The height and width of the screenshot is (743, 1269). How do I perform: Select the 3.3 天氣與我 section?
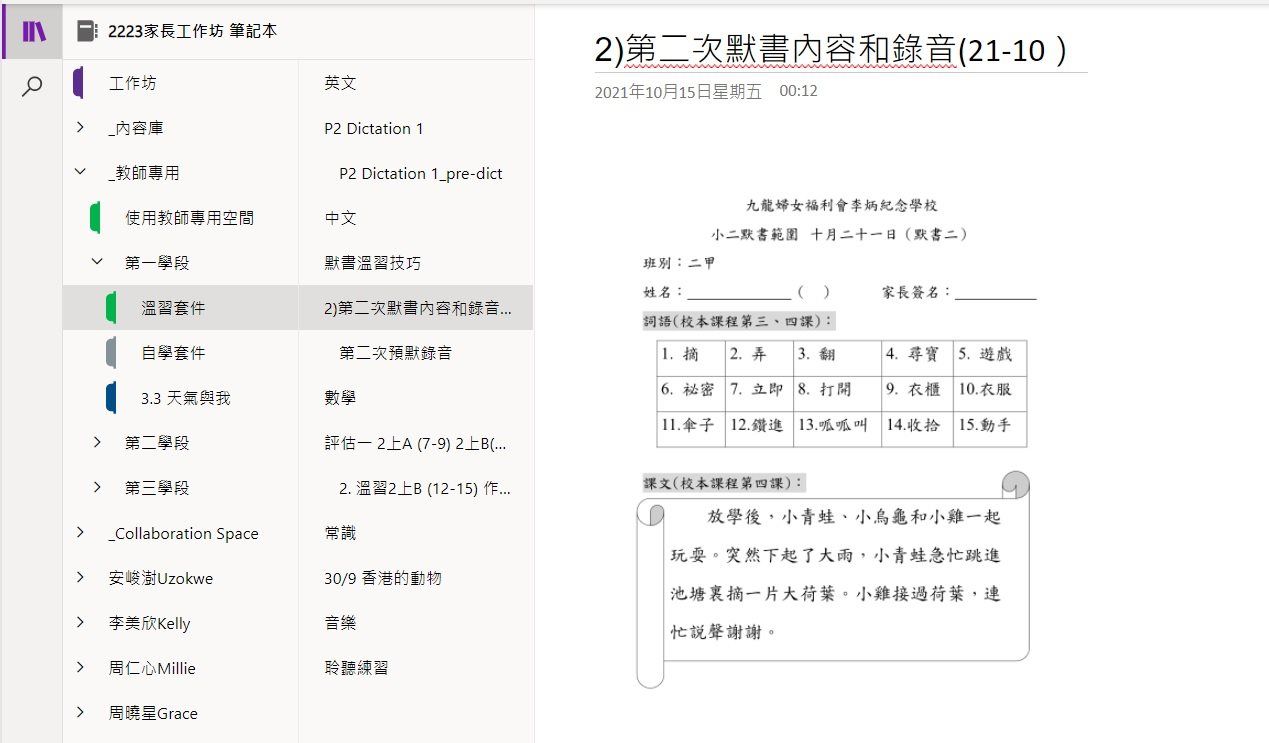186,398
